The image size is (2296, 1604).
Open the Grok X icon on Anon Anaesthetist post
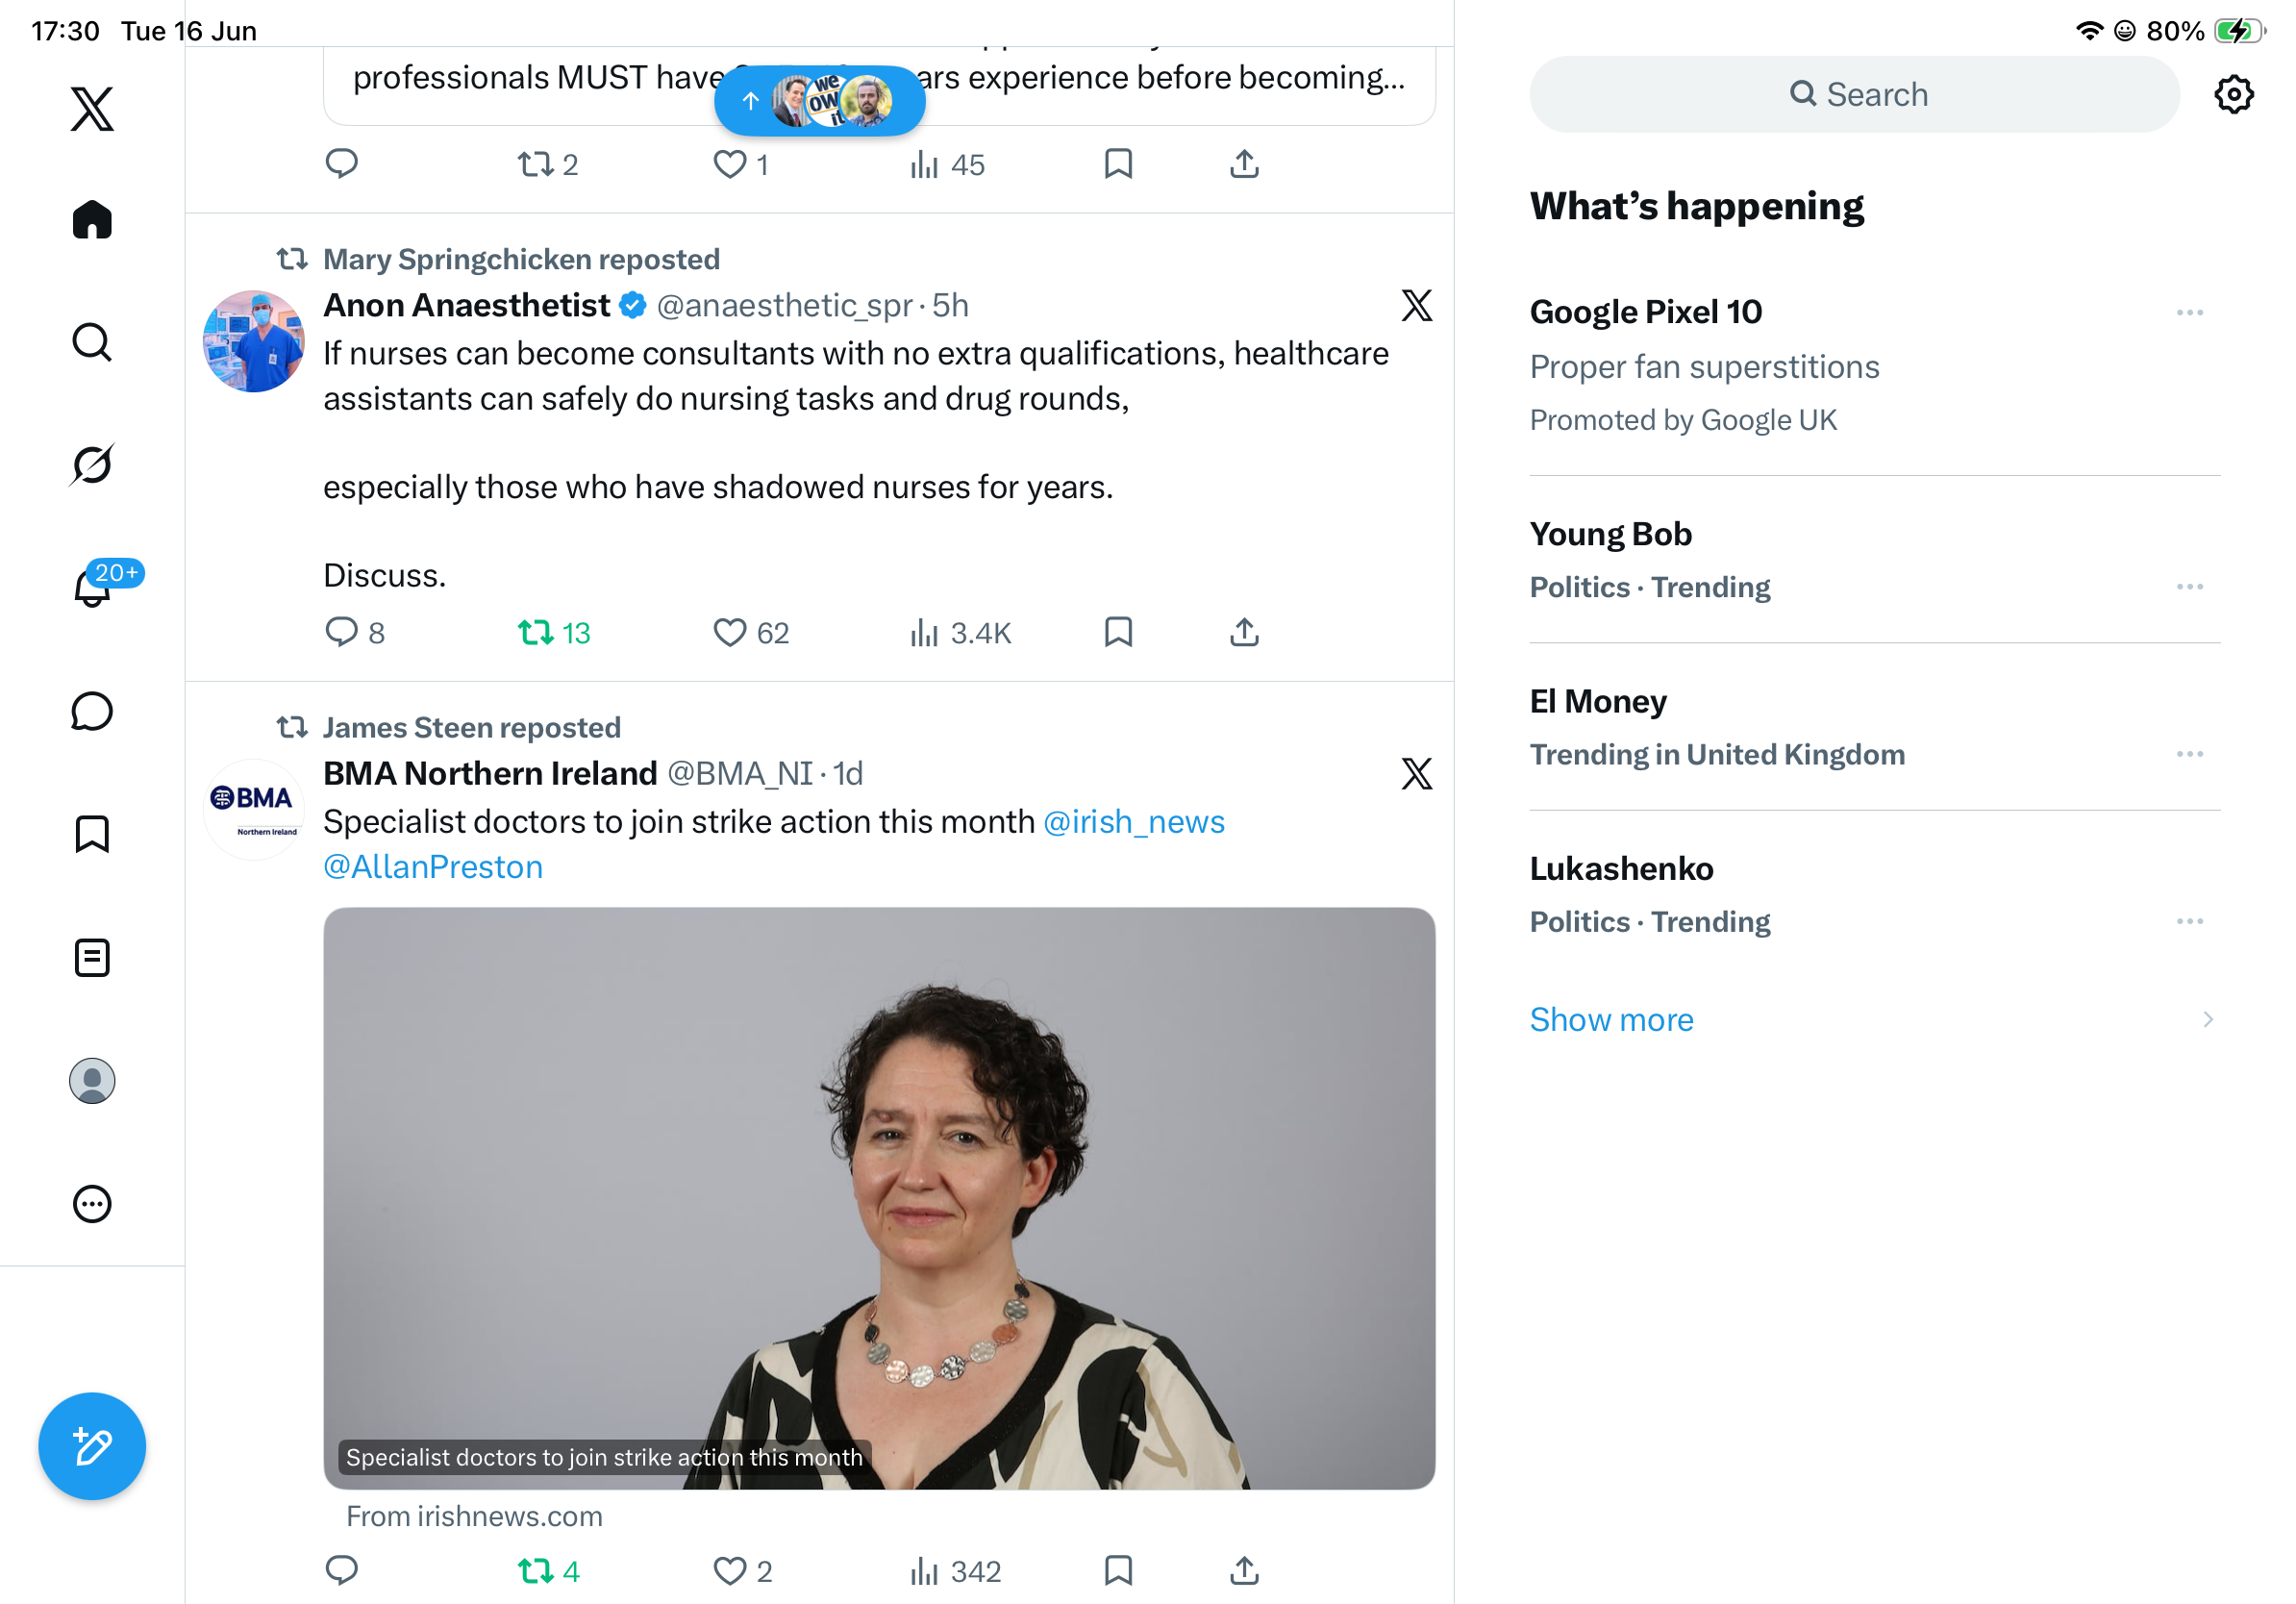1416,305
